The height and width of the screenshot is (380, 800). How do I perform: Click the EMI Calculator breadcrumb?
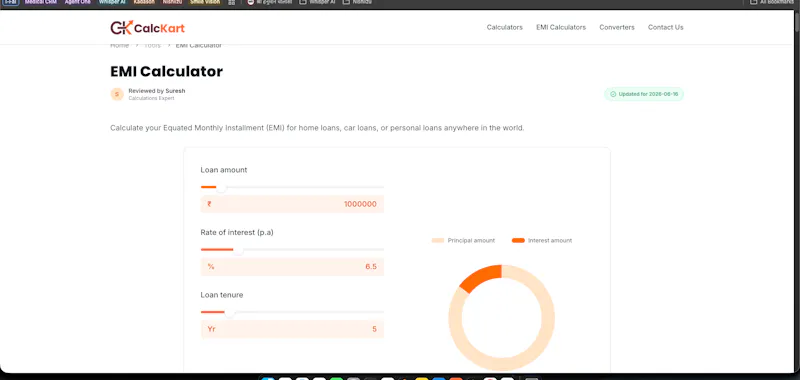(198, 45)
